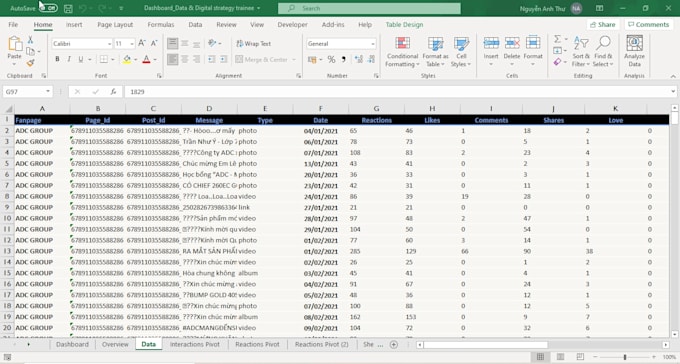Open the File menu
680x364 pixels.
click(x=13, y=25)
